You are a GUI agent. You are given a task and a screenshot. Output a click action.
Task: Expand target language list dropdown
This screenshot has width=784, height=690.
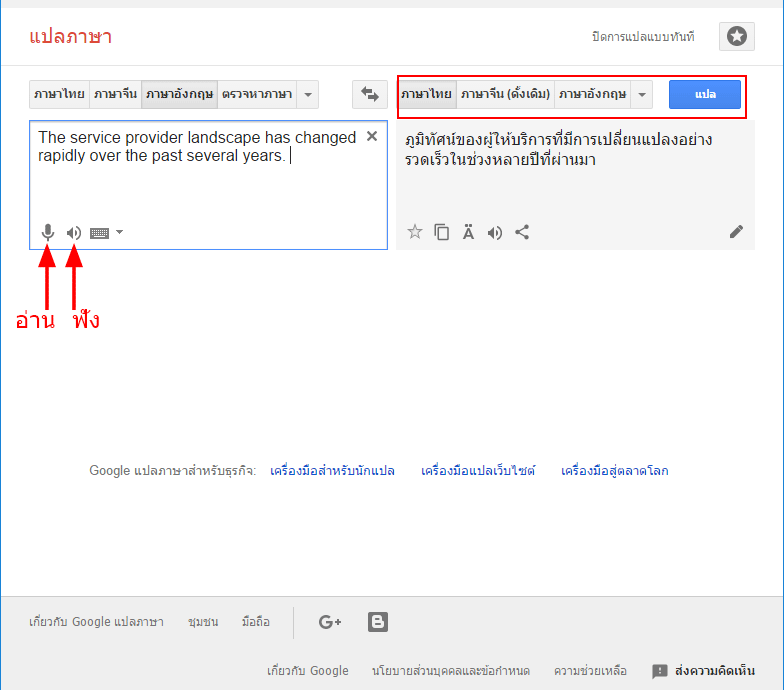[642, 94]
